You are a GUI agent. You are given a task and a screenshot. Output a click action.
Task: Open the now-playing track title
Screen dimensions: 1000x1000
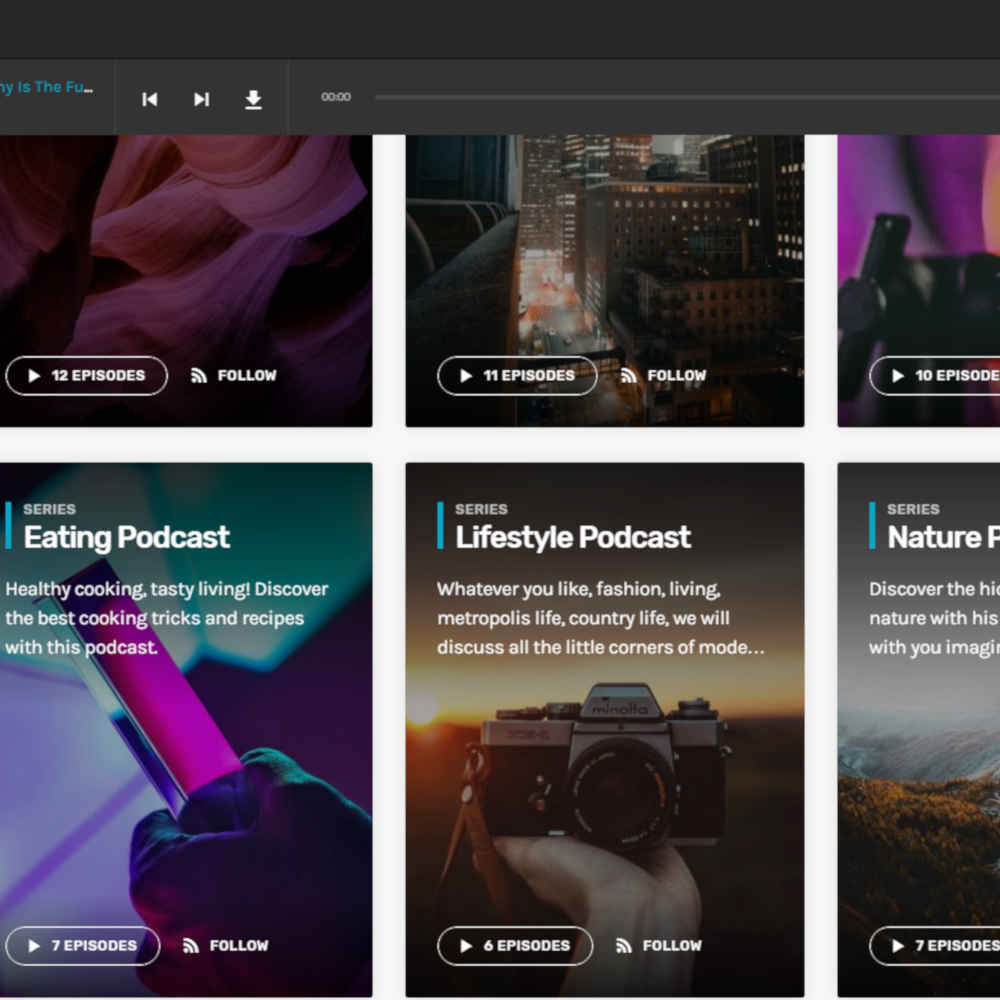pyautogui.click(x=47, y=87)
